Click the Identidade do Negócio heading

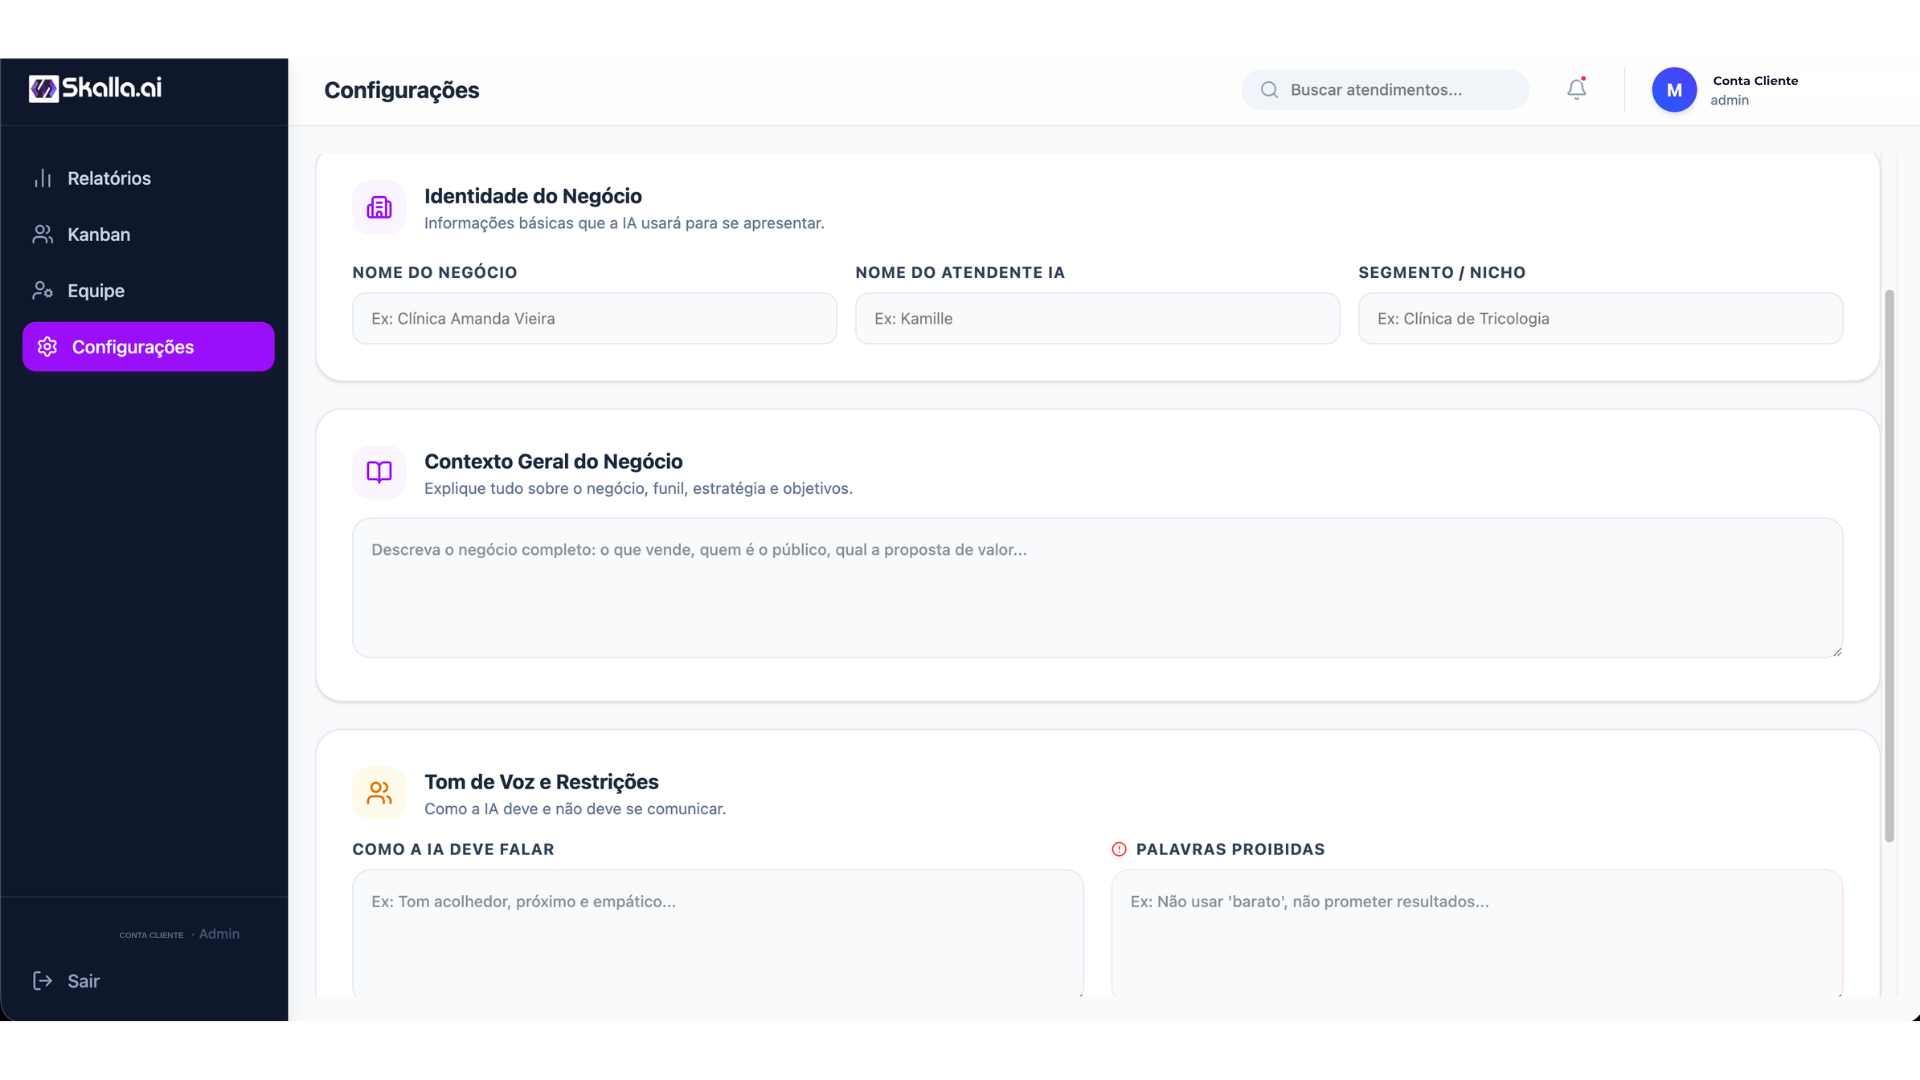click(533, 196)
